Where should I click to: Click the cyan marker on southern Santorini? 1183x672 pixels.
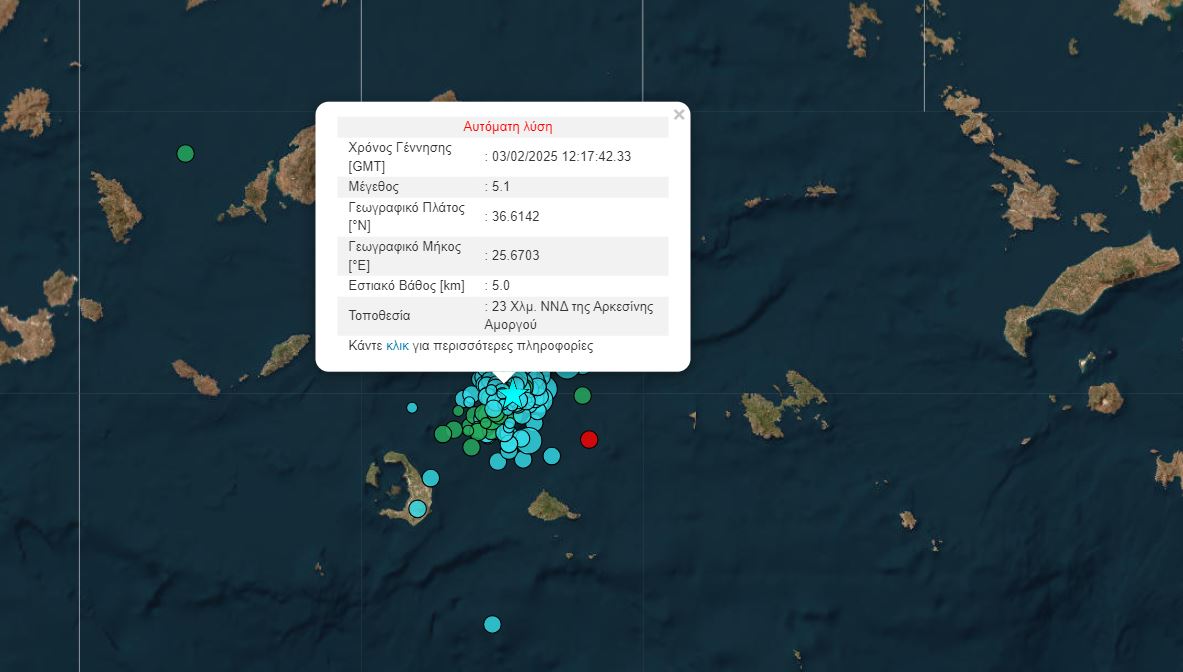(x=417, y=508)
